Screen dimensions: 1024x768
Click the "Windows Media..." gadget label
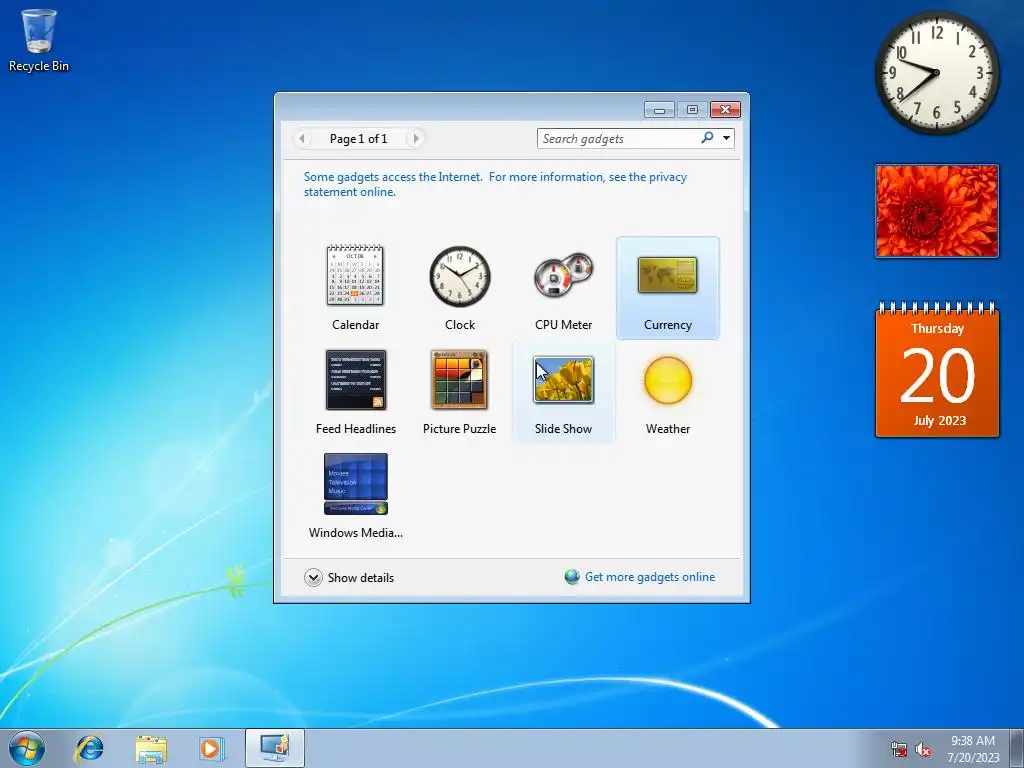[x=356, y=532]
